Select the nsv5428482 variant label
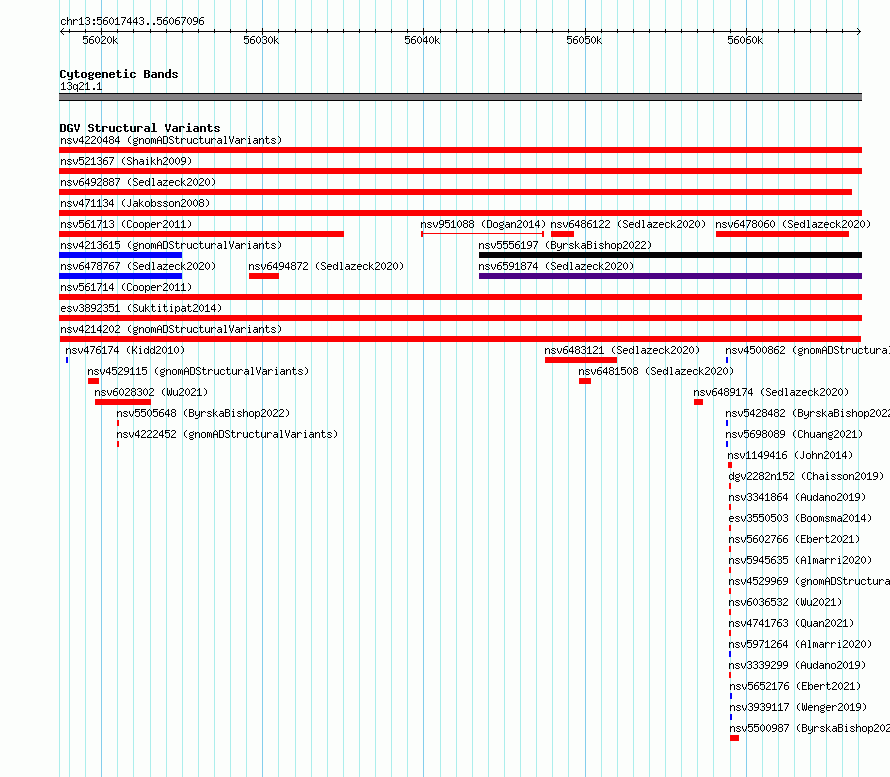890x777 pixels. coord(808,413)
